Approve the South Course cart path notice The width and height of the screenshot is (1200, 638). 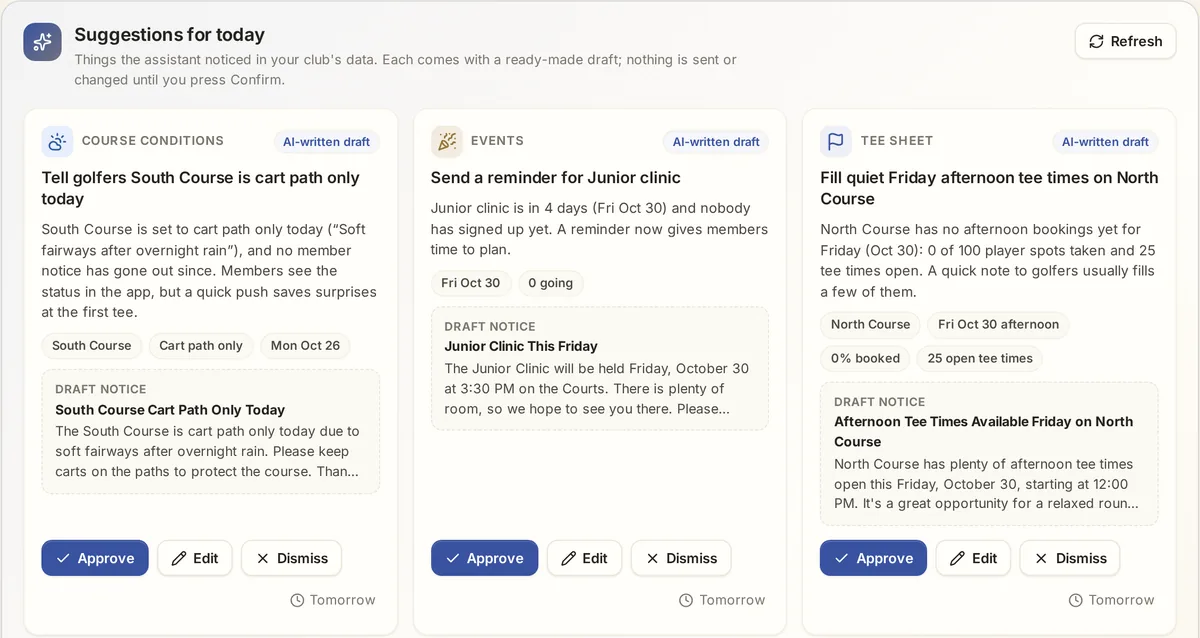click(x=95, y=558)
